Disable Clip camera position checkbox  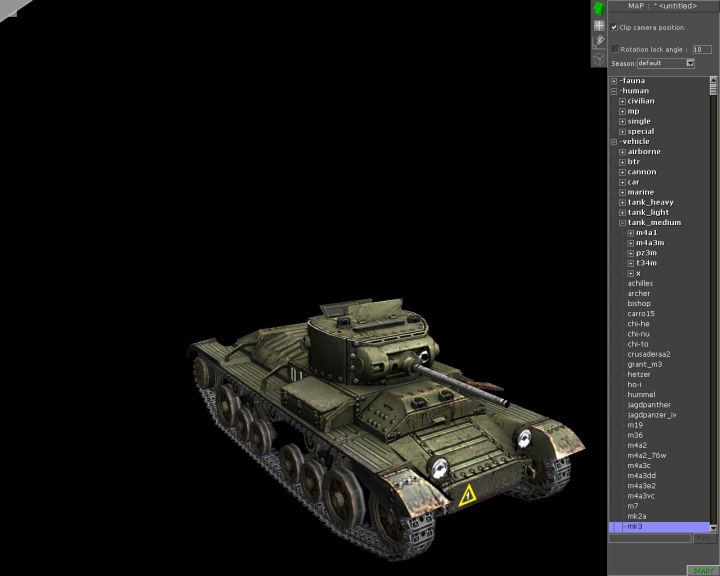coord(615,27)
